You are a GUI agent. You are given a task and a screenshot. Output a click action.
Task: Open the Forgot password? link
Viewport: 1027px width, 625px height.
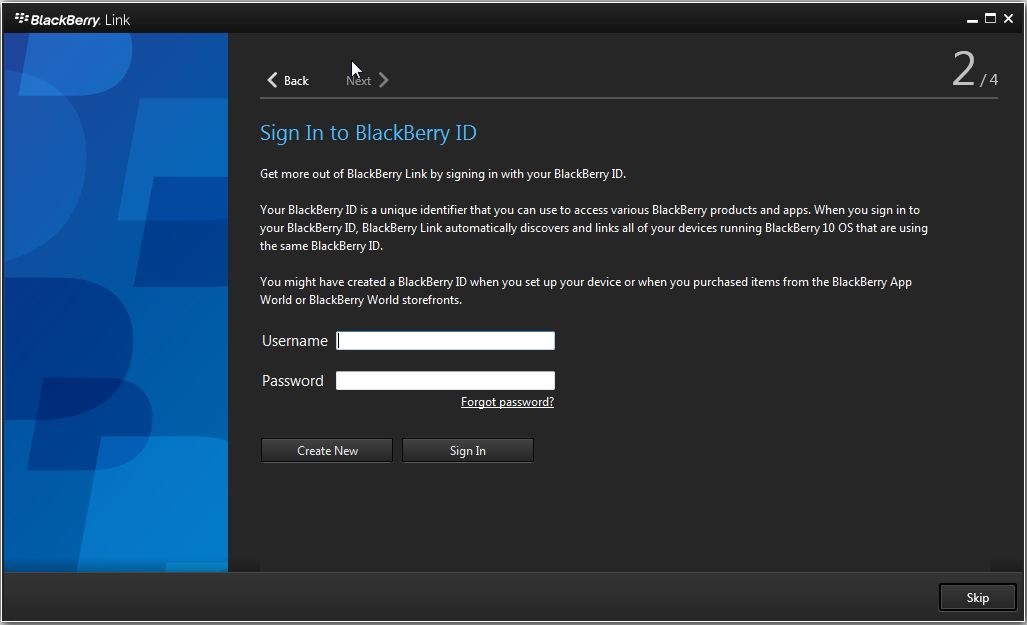(507, 402)
